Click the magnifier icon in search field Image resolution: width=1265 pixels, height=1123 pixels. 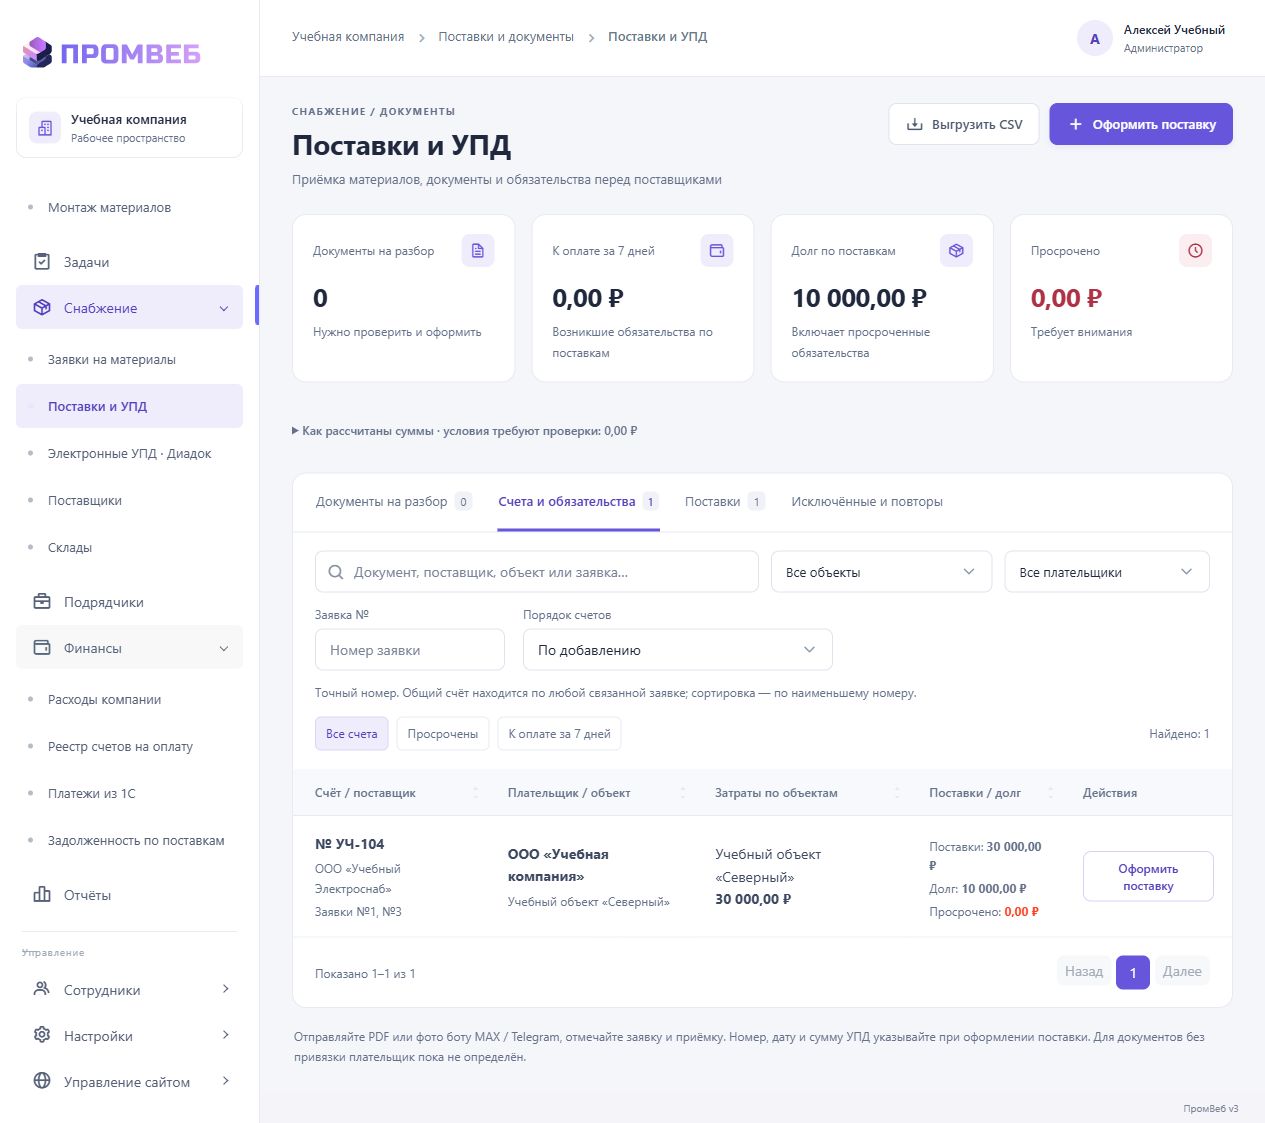point(336,573)
